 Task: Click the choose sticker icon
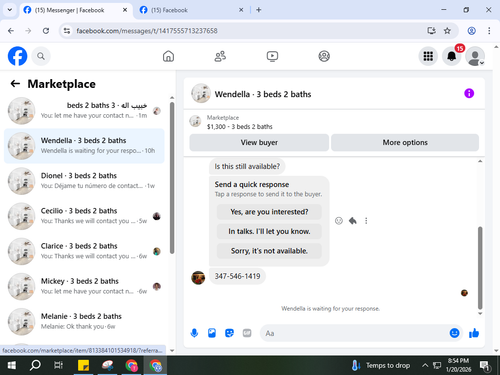[229, 333]
